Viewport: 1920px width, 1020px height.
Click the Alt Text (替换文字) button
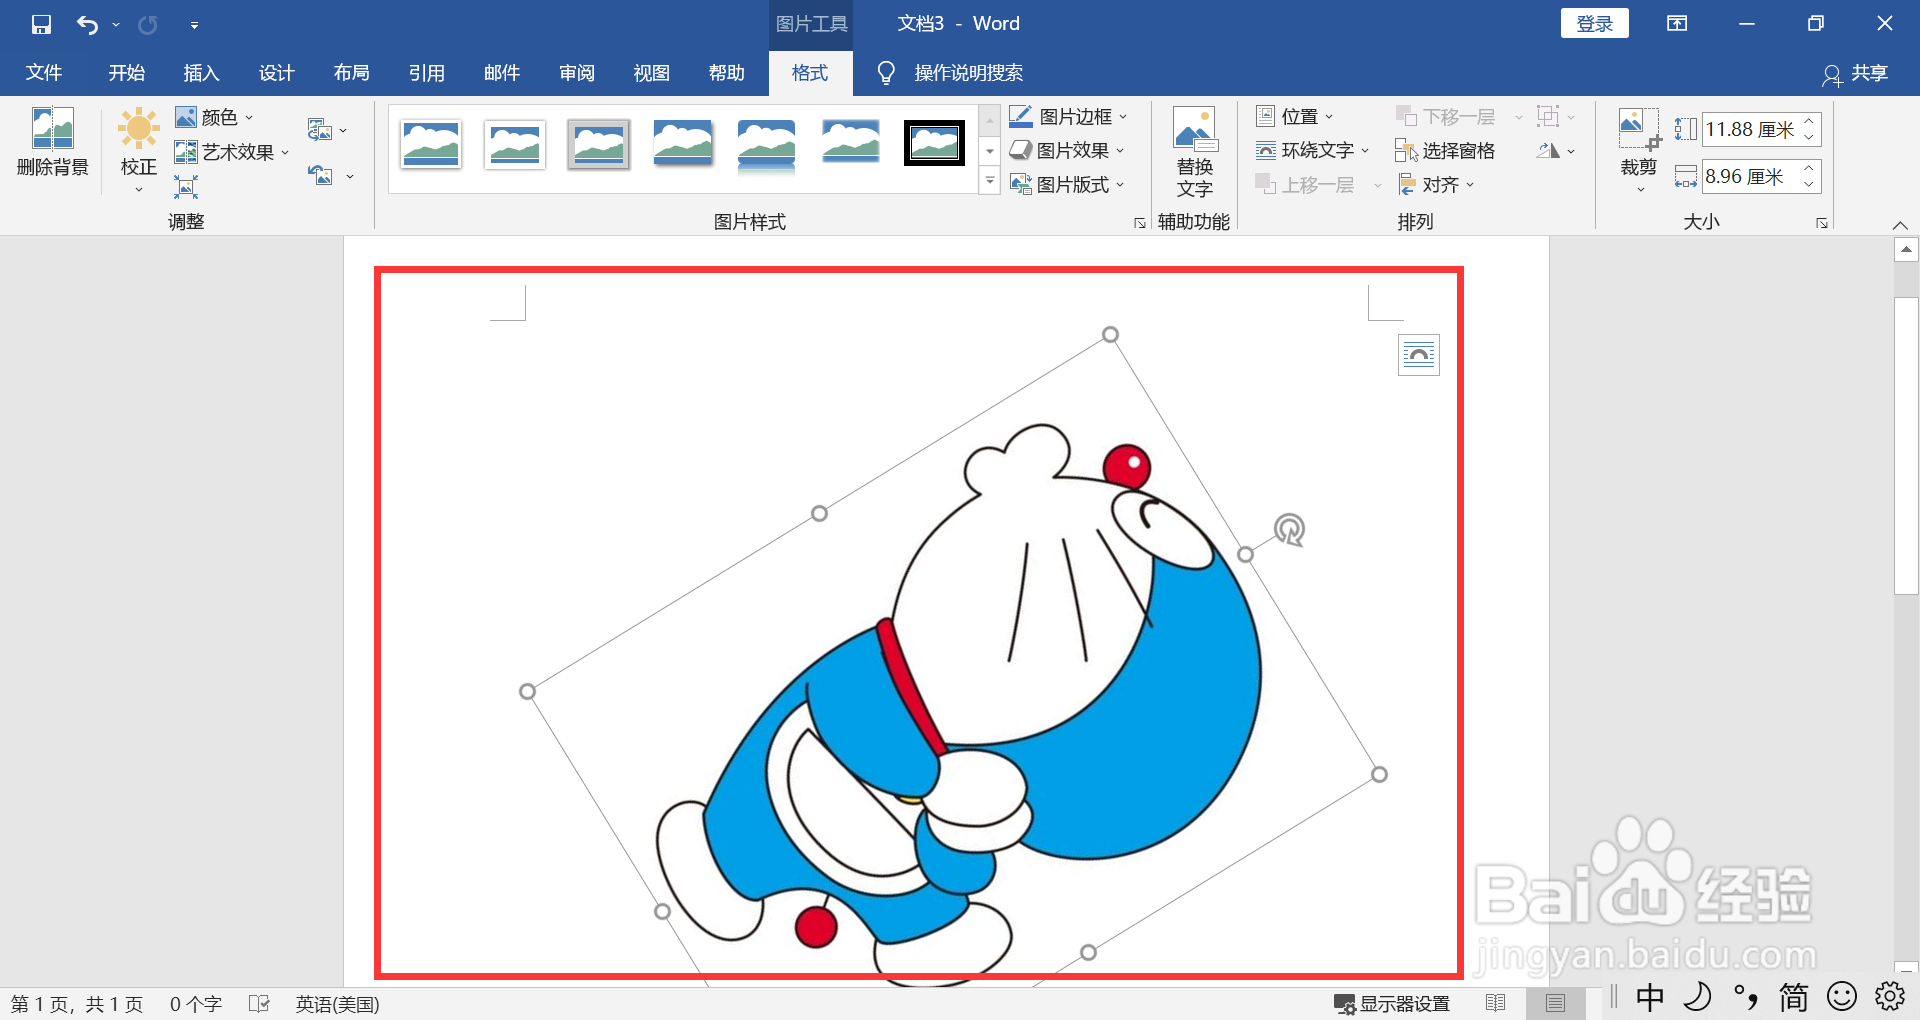(x=1195, y=152)
